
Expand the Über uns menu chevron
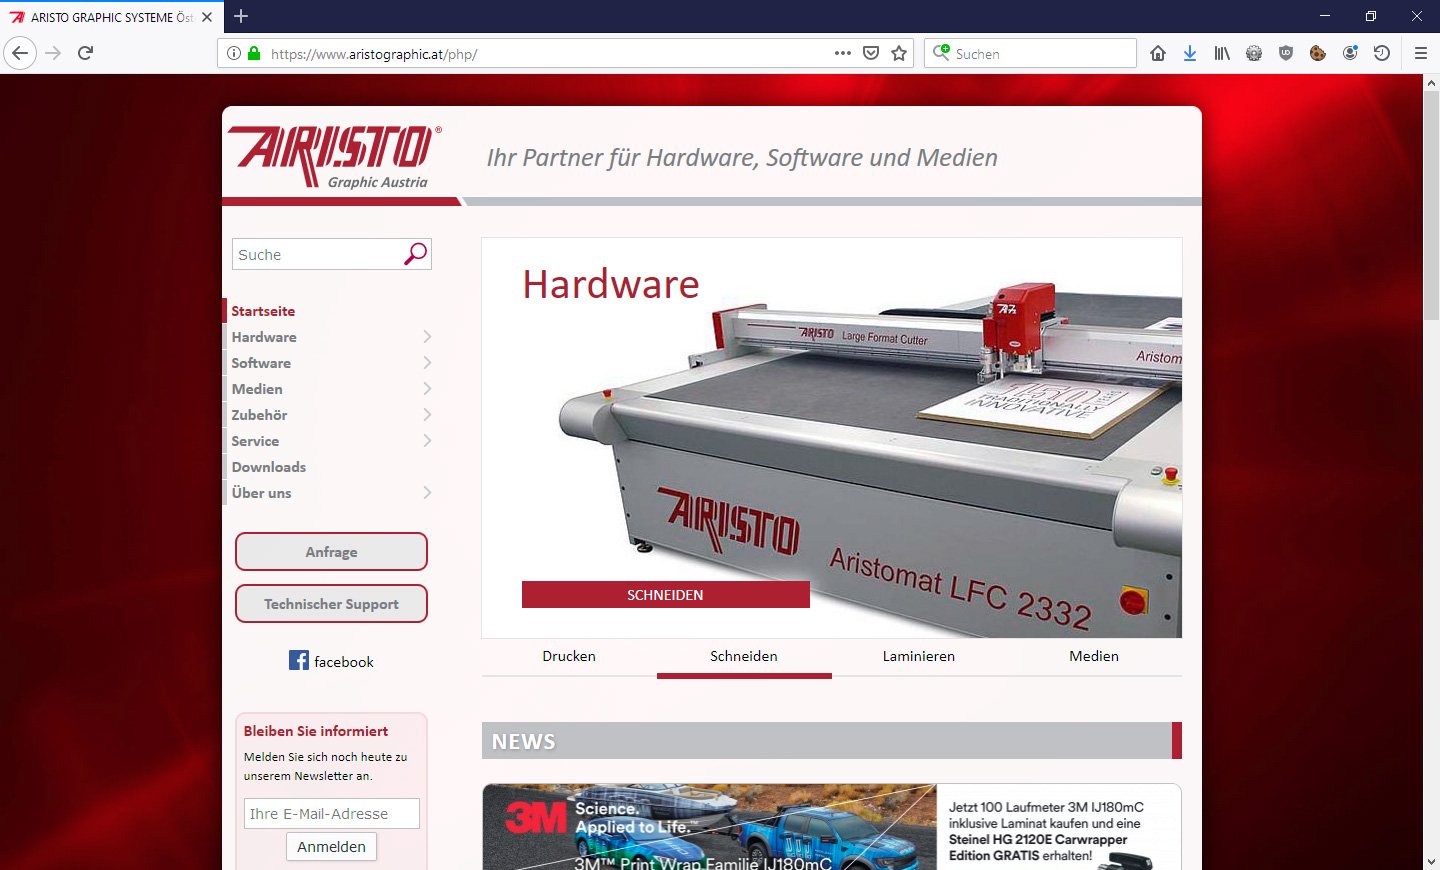[427, 493]
